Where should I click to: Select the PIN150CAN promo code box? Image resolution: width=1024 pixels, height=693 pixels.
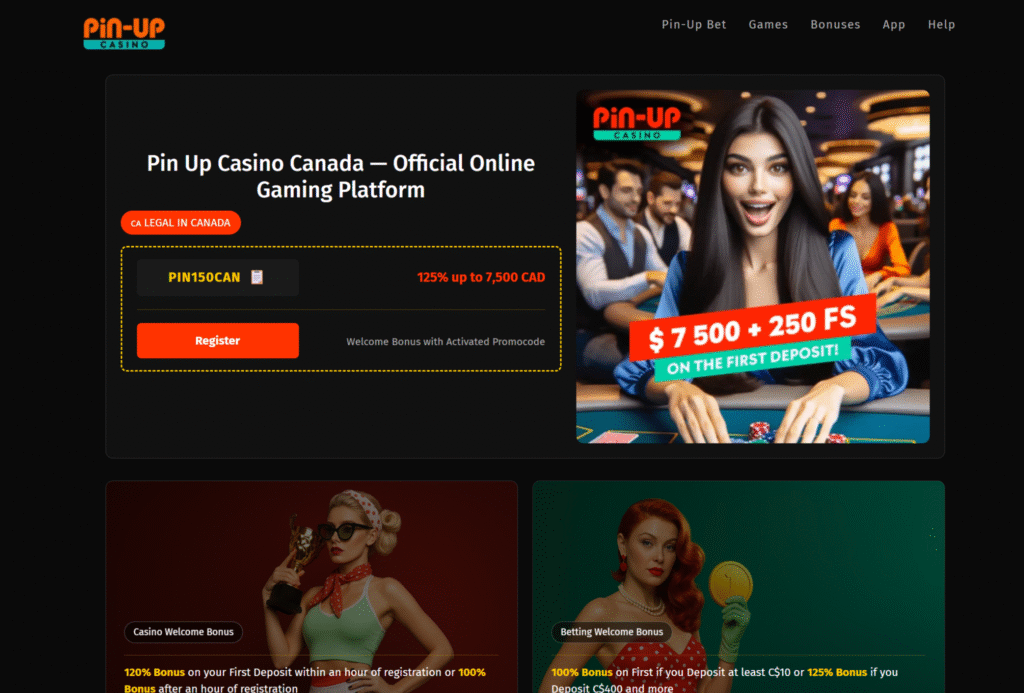tap(217, 278)
